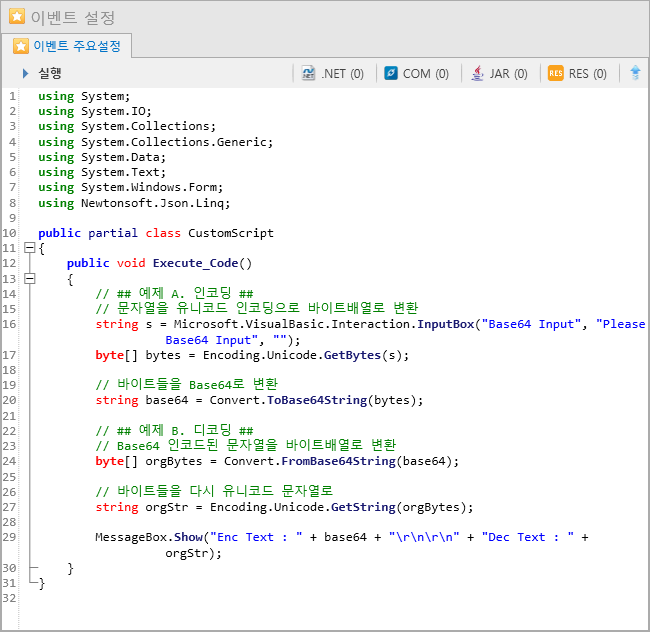The height and width of the screenshot is (632, 650).
Task: Open the JAR (0) references list
Action: coord(499,73)
